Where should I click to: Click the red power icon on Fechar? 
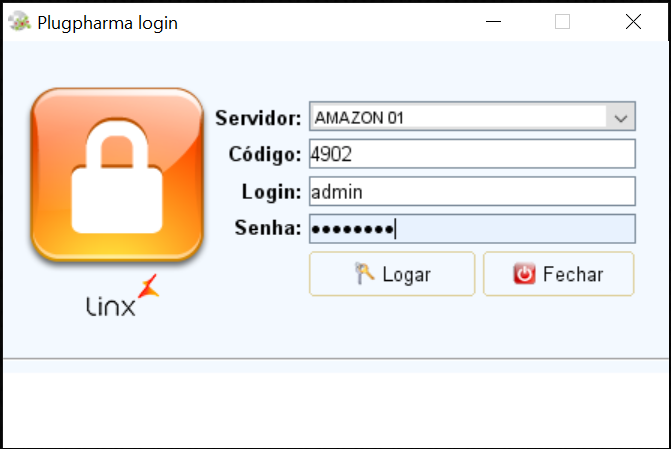pos(524,274)
